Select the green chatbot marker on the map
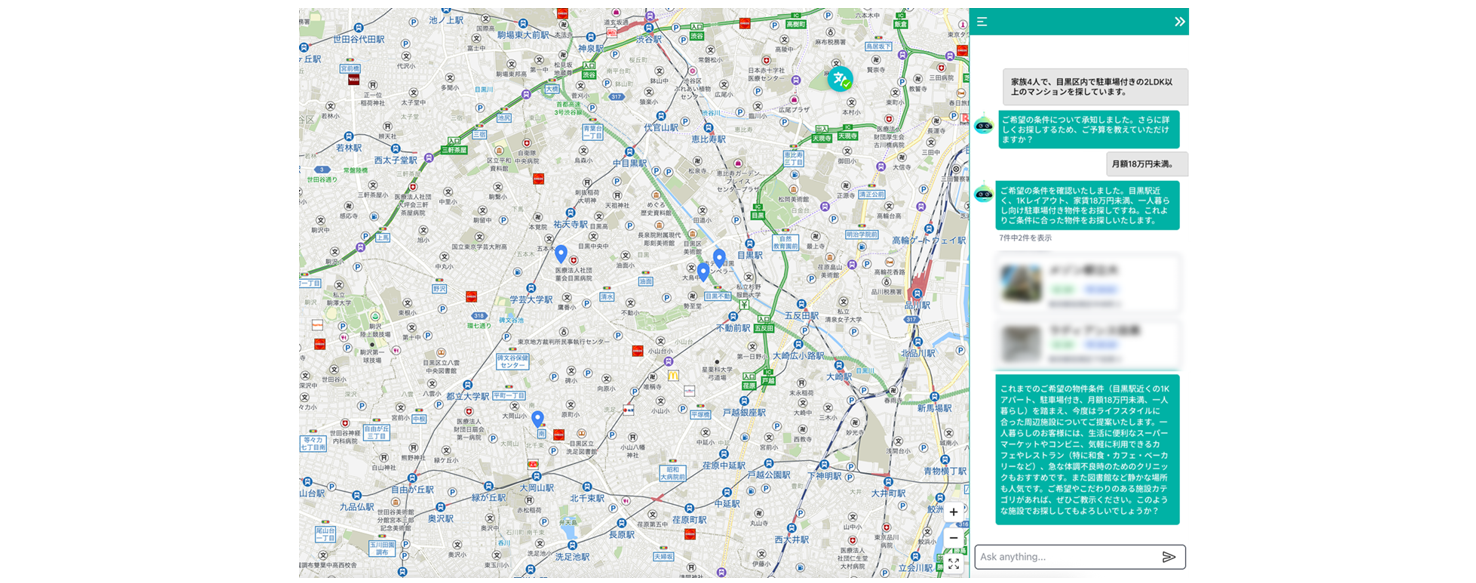 coord(843,78)
